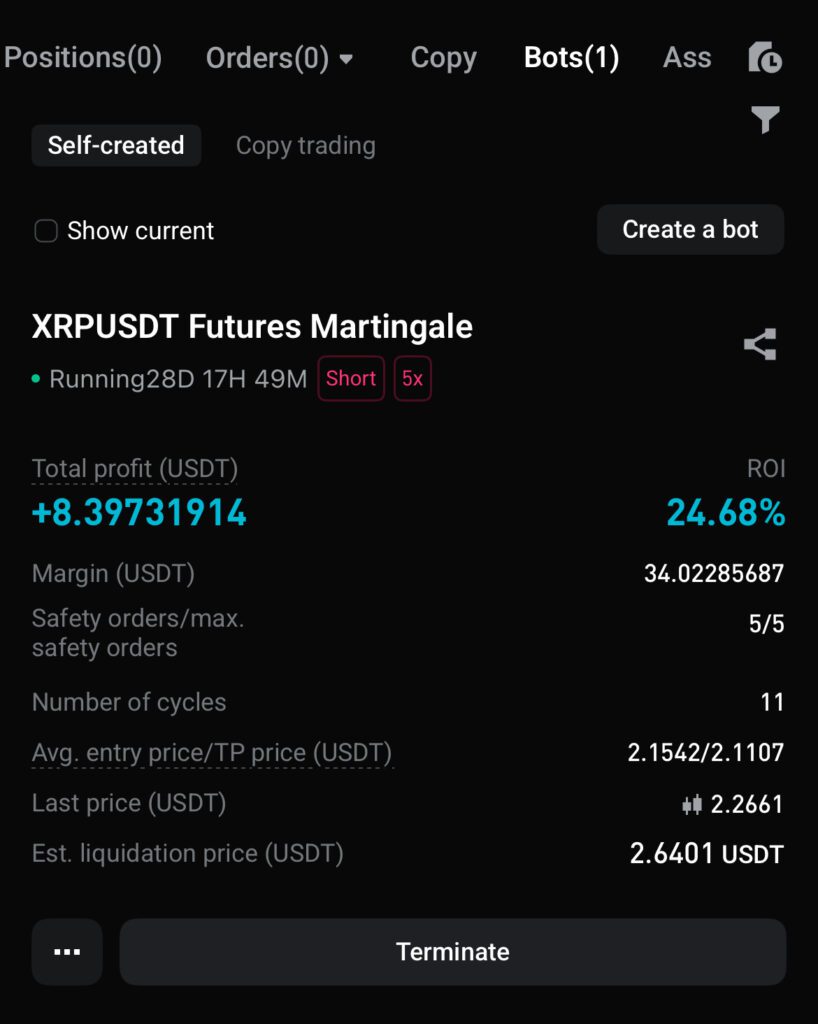Terminate the running Martingale bot
The image size is (818, 1024).
(x=452, y=951)
